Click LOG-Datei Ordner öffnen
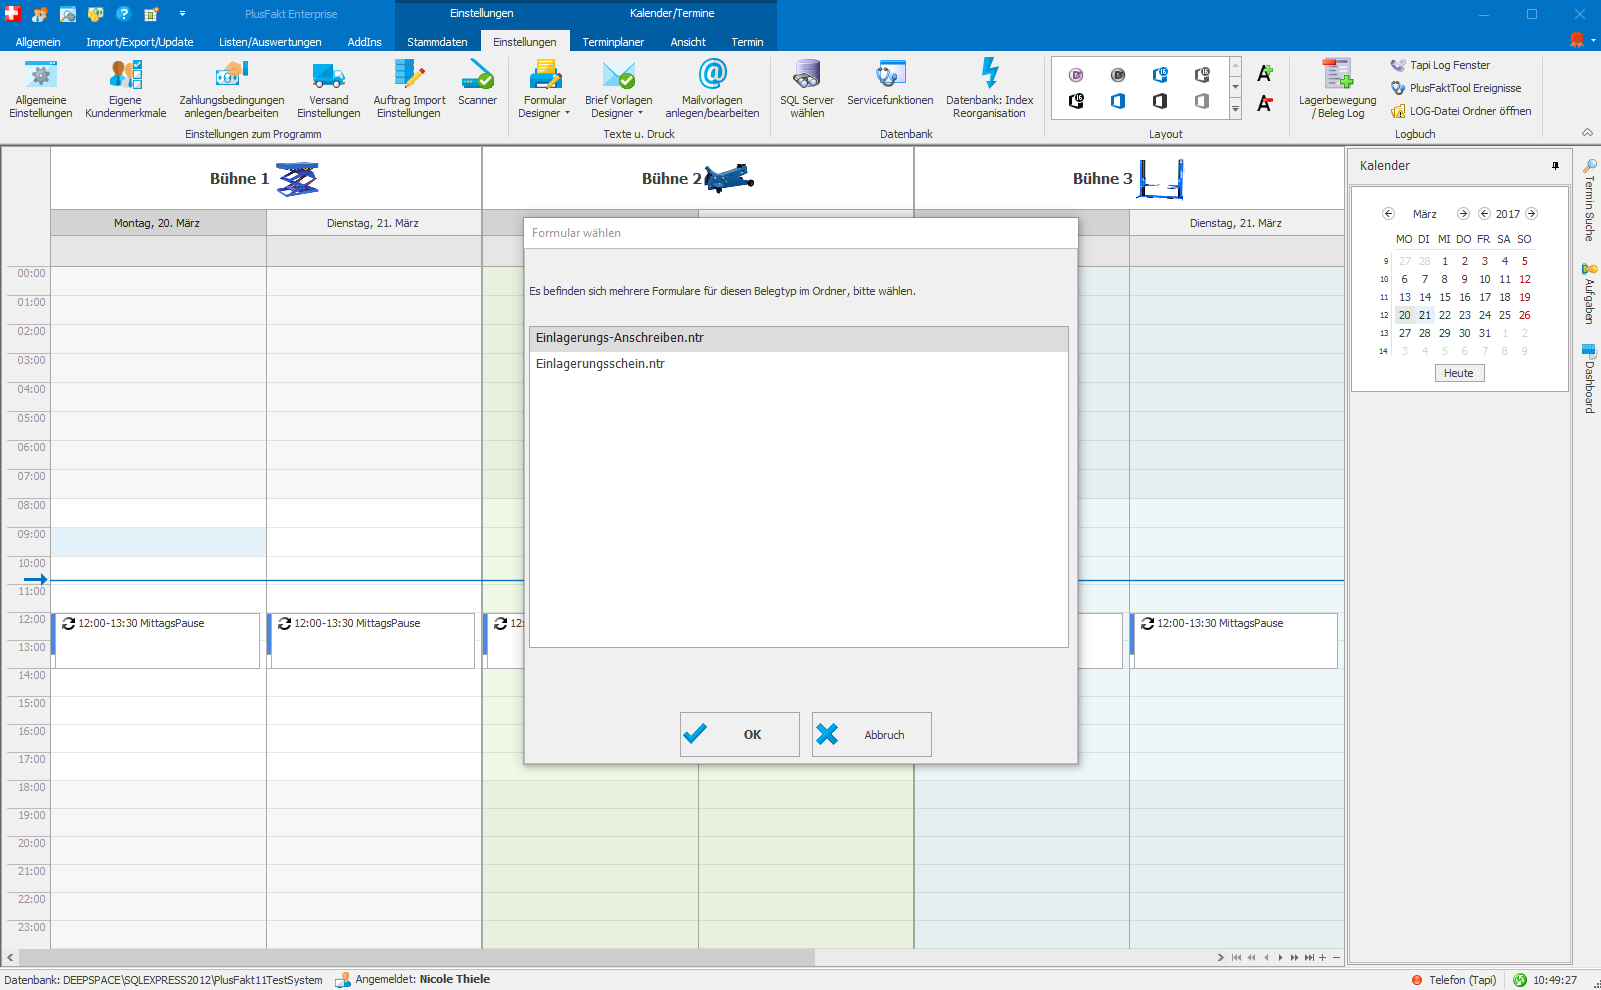Image resolution: width=1601 pixels, height=990 pixels. [x=1461, y=111]
